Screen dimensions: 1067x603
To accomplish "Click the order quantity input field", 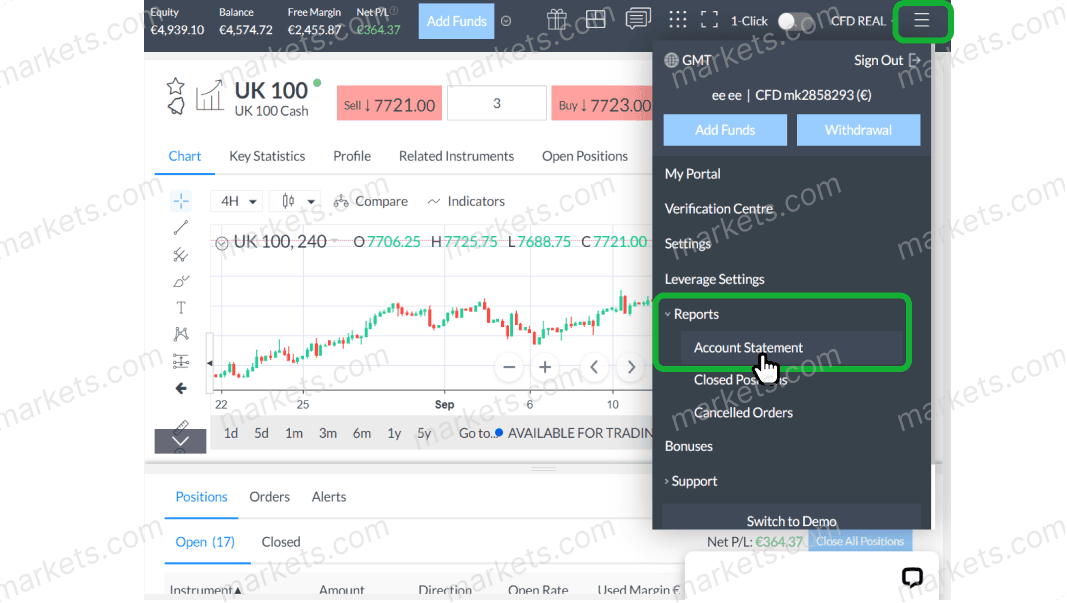I will click(x=497, y=102).
